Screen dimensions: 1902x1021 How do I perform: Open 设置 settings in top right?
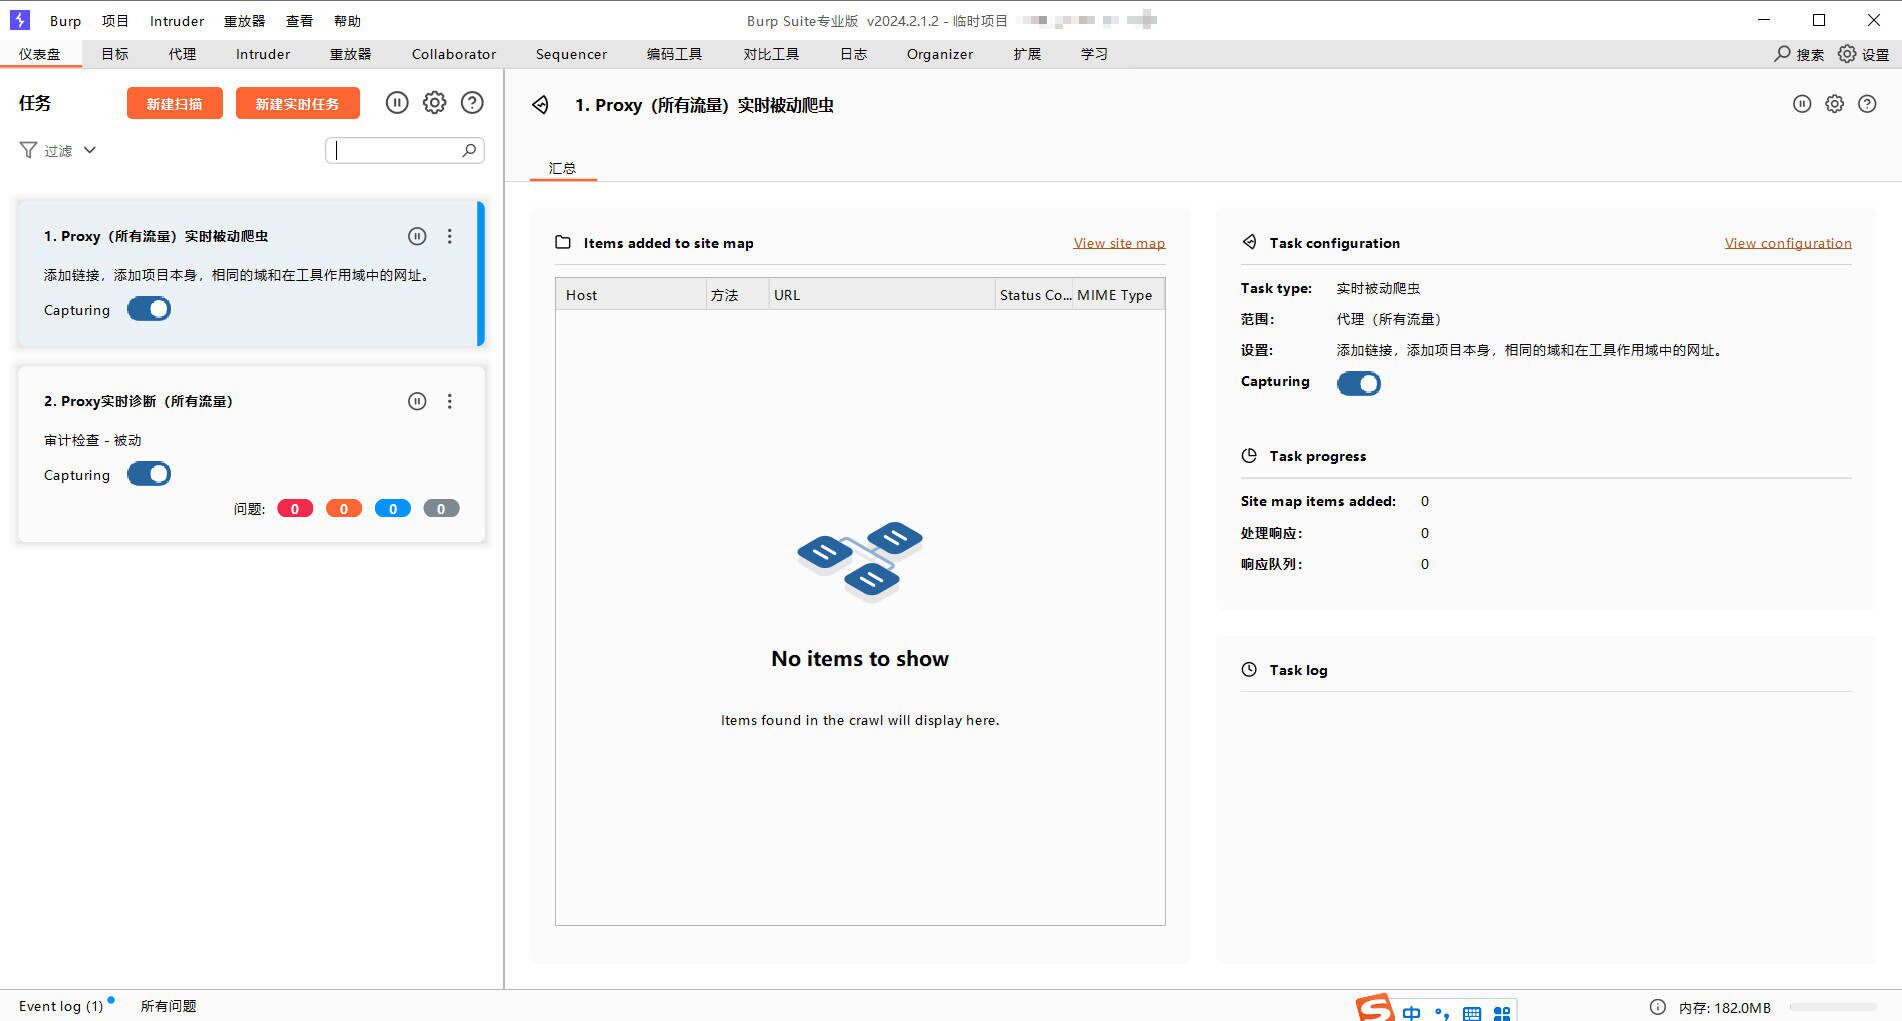tap(1864, 54)
